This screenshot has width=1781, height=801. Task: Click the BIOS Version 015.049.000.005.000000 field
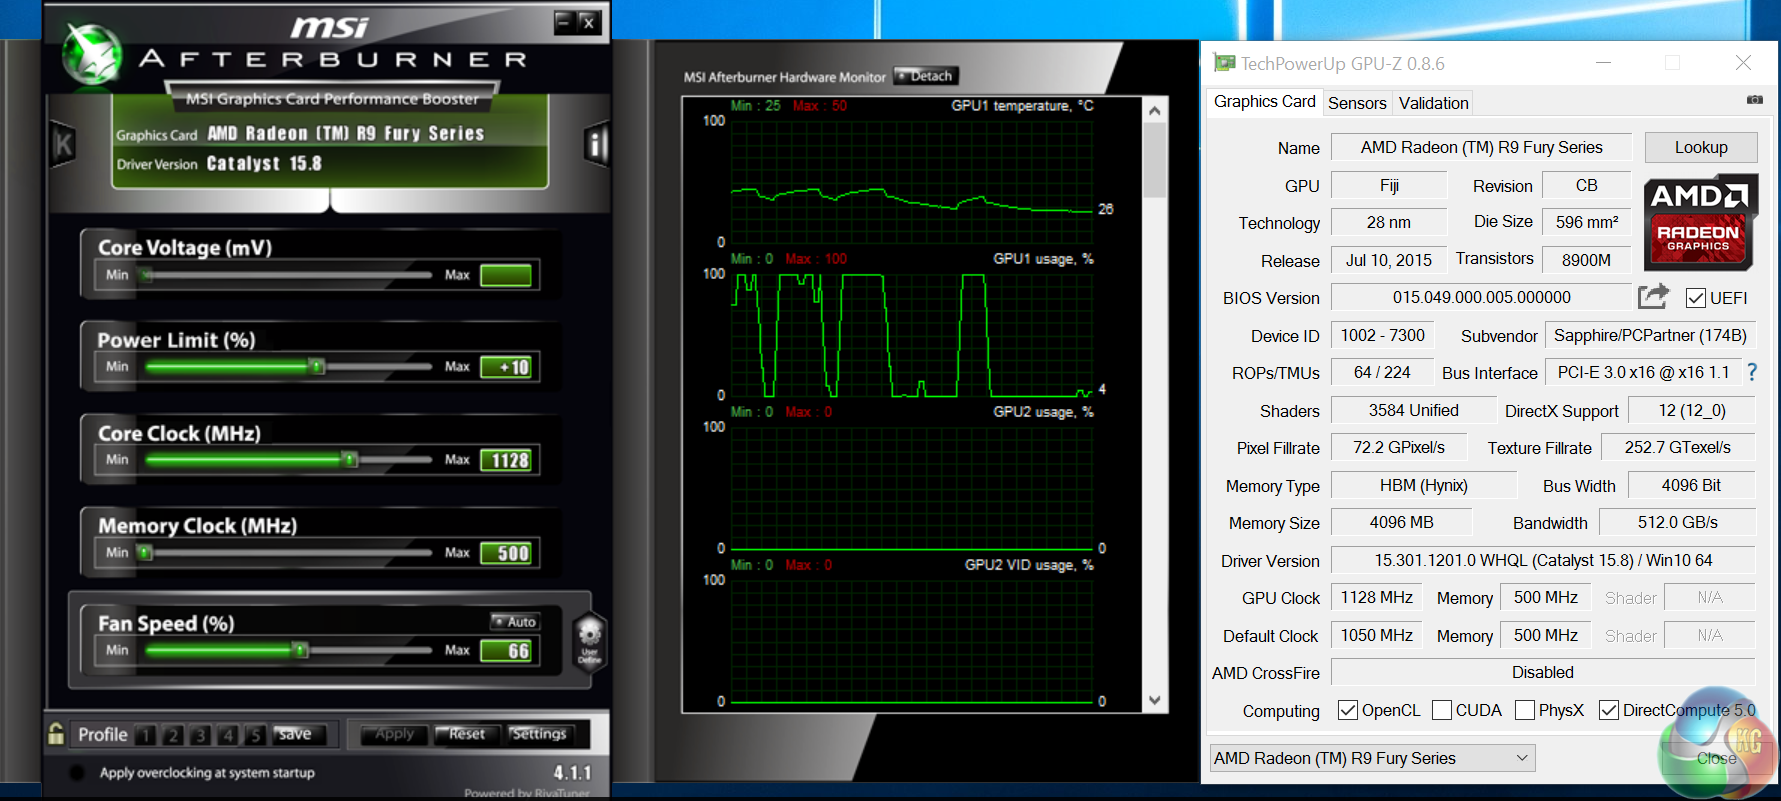pos(1481,297)
